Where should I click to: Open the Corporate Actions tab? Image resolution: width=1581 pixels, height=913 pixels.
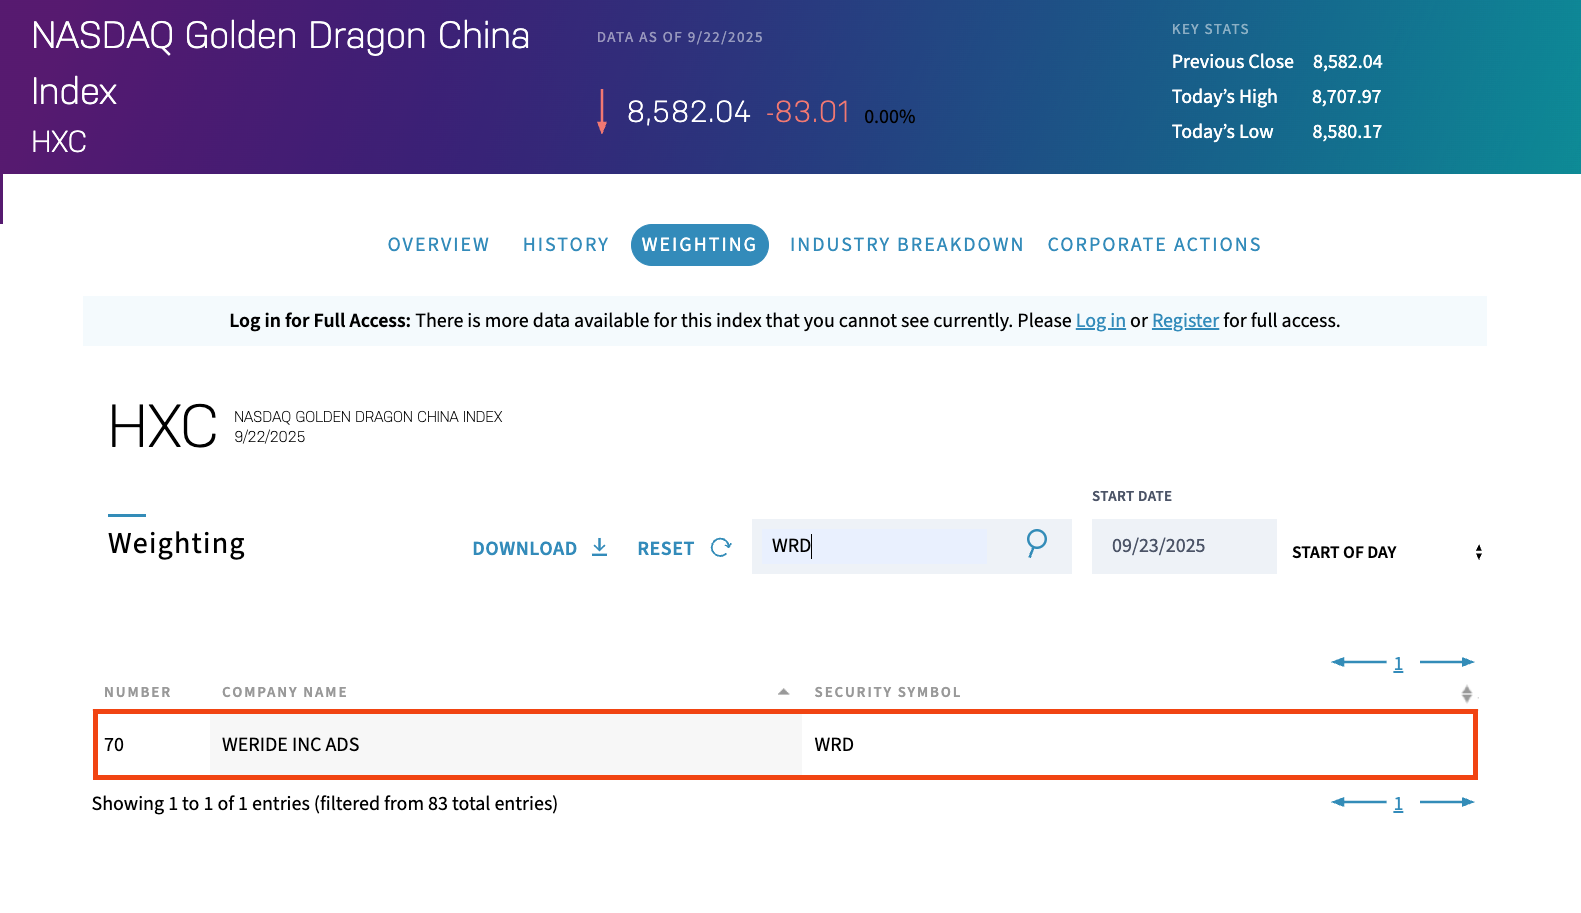[x=1154, y=245]
